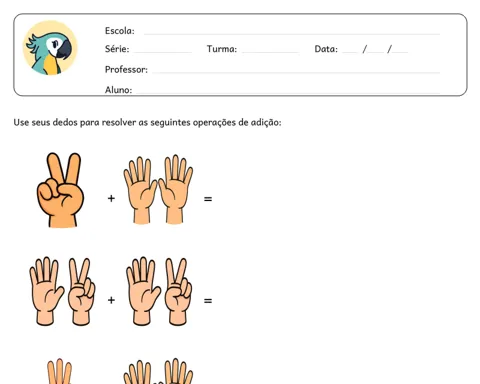This screenshot has height=384, width=480.
Task: Click the two open hands in first equation
Action: [158, 189]
